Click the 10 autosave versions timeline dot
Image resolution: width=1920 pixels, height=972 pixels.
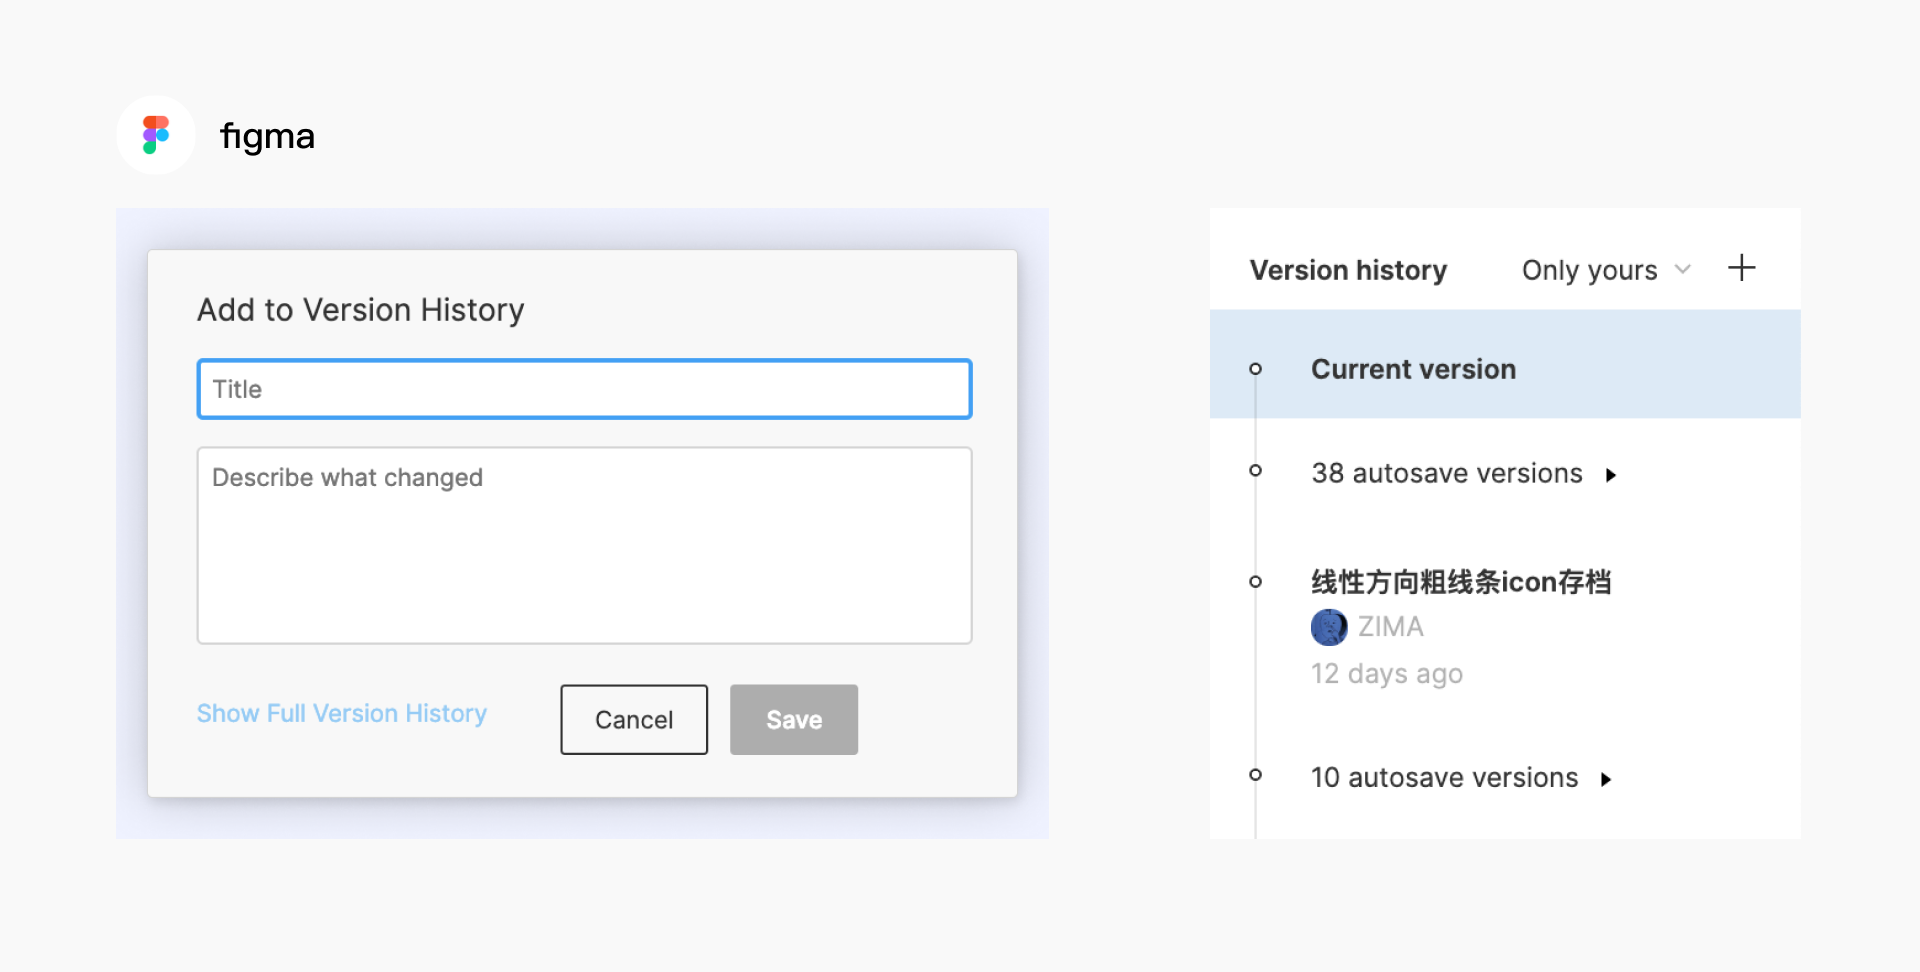click(x=1255, y=775)
